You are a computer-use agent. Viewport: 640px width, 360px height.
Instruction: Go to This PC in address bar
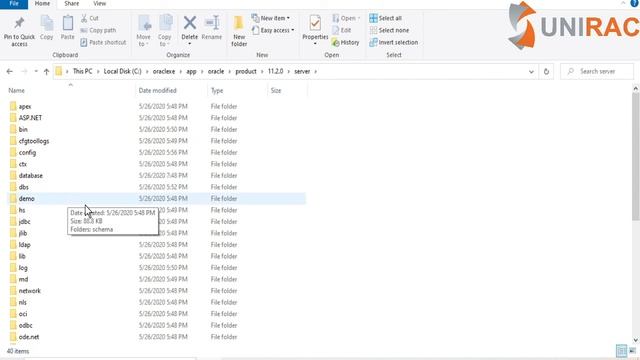82,71
